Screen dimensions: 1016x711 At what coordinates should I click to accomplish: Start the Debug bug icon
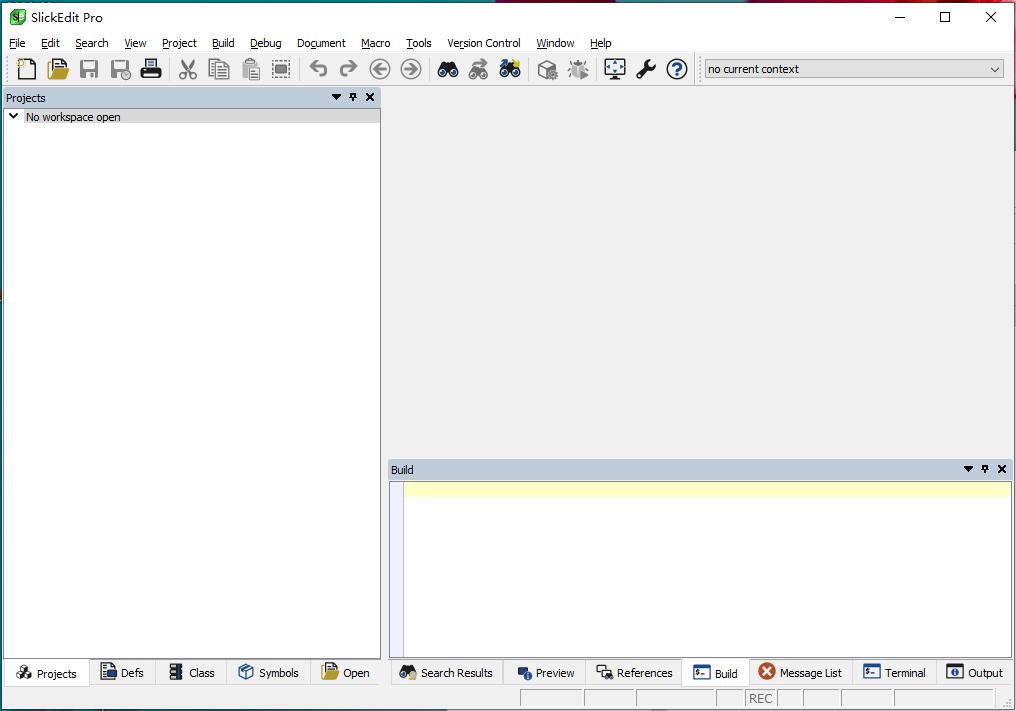click(x=578, y=69)
